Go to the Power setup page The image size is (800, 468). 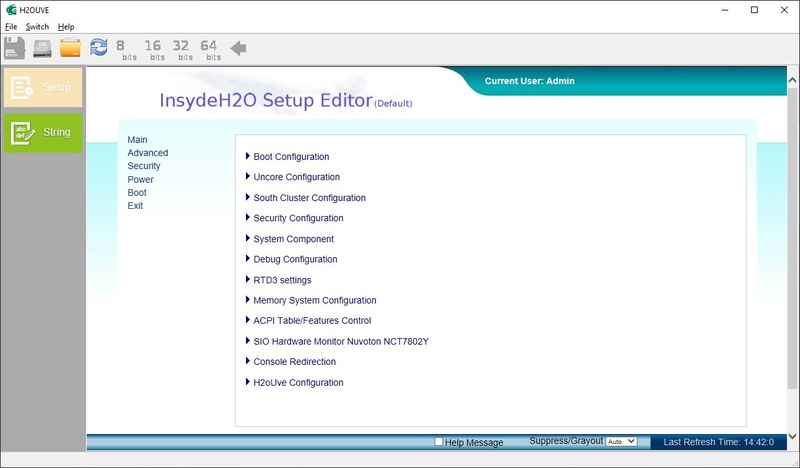coord(140,179)
